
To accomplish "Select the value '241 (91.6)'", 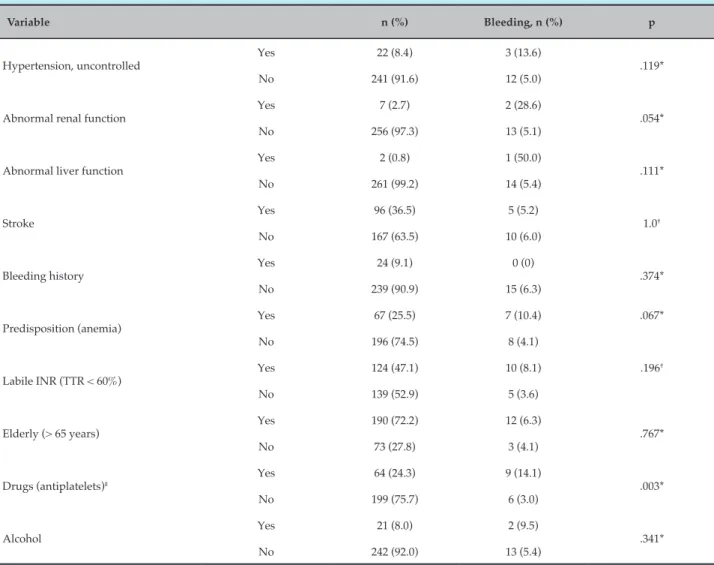I will (394, 79).
